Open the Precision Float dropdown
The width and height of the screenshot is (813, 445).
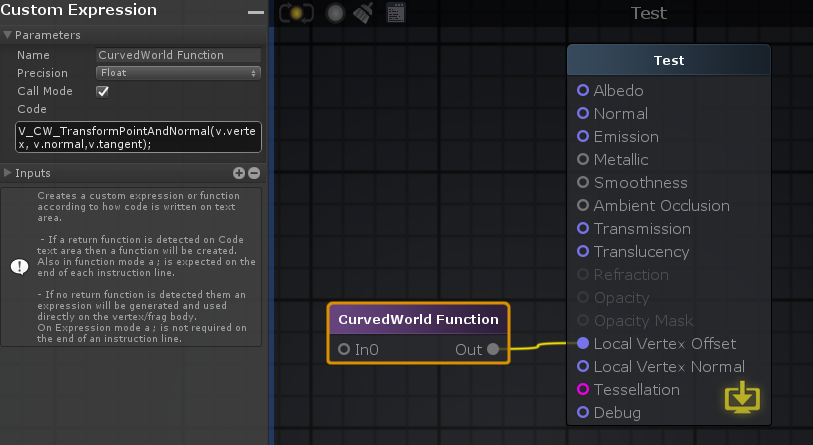click(x=178, y=73)
